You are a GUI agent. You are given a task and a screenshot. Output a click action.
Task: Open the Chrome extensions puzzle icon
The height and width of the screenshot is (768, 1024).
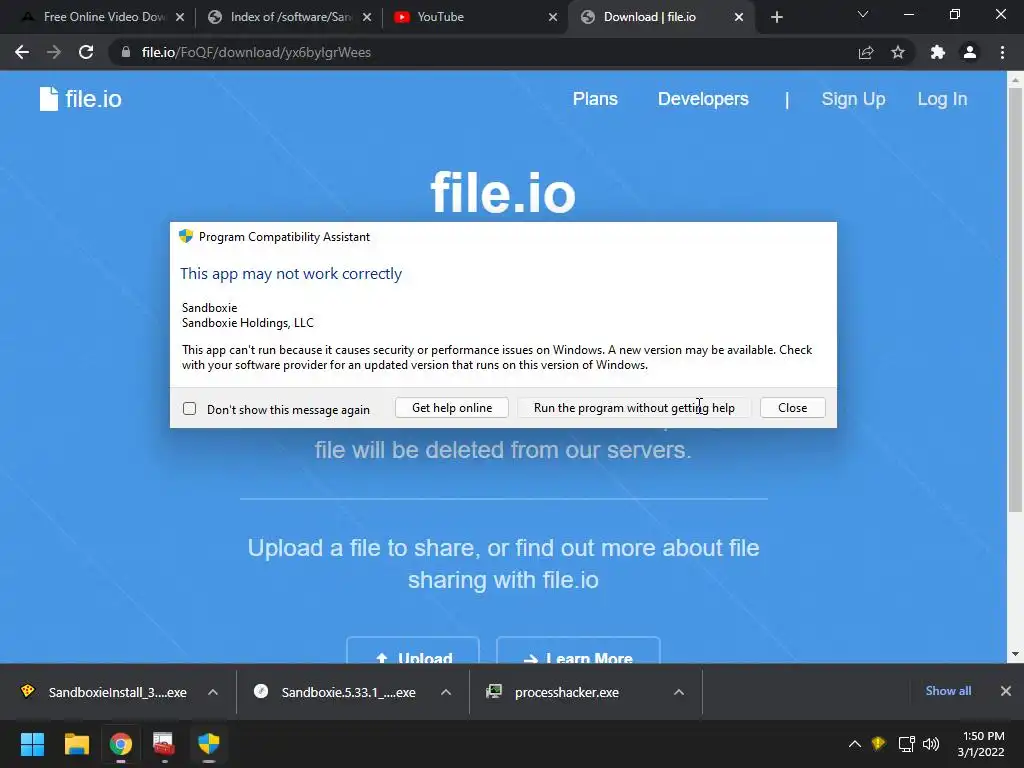[x=938, y=52]
